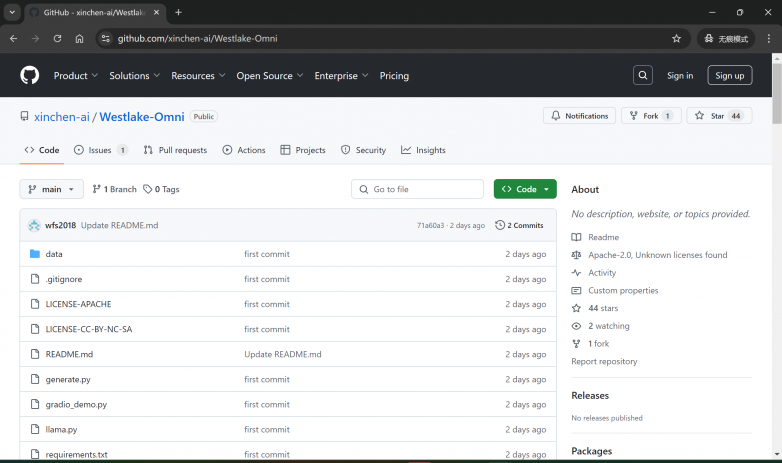Screen dimensions: 782x463
Task: Open site information icon left of URL
Action: (x=105, y=38)
